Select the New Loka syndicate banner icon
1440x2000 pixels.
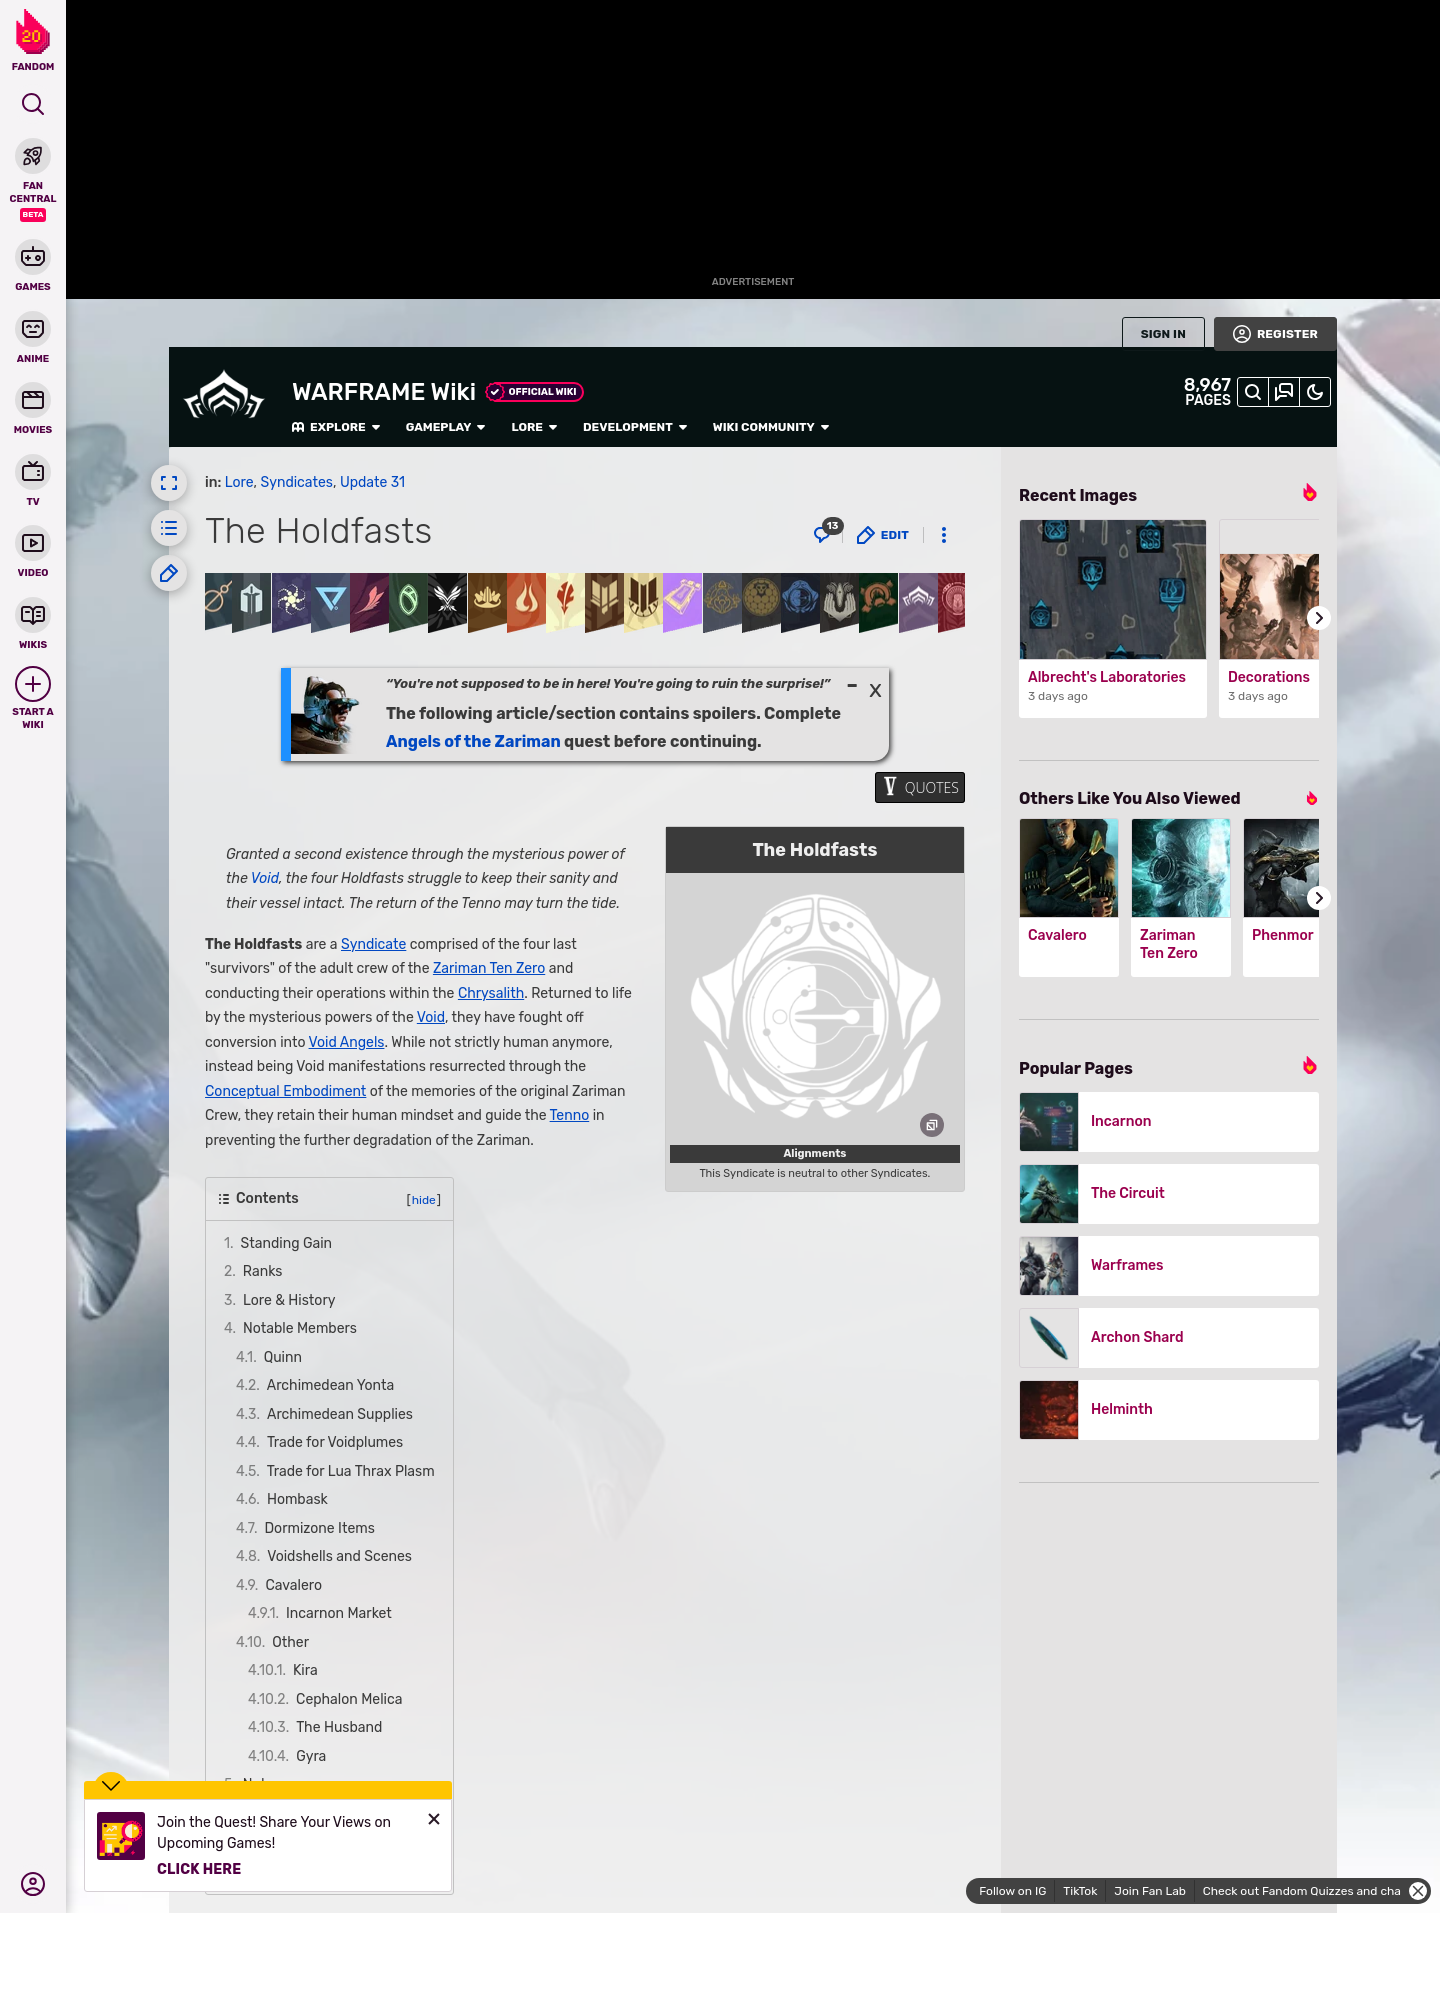[408, 602]
